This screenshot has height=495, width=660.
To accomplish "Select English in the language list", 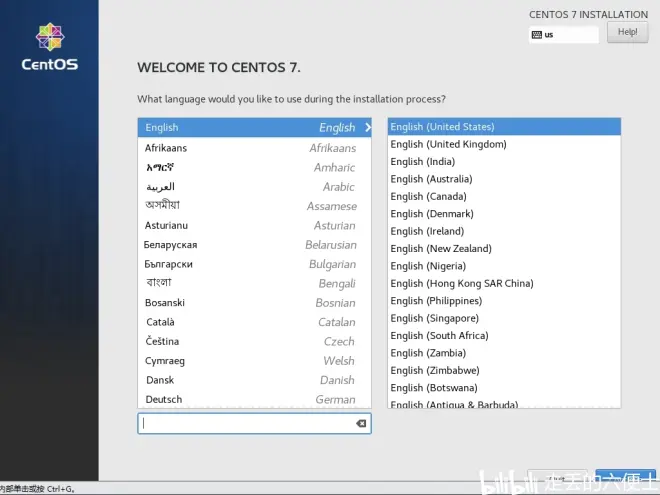I will point(254,128).
